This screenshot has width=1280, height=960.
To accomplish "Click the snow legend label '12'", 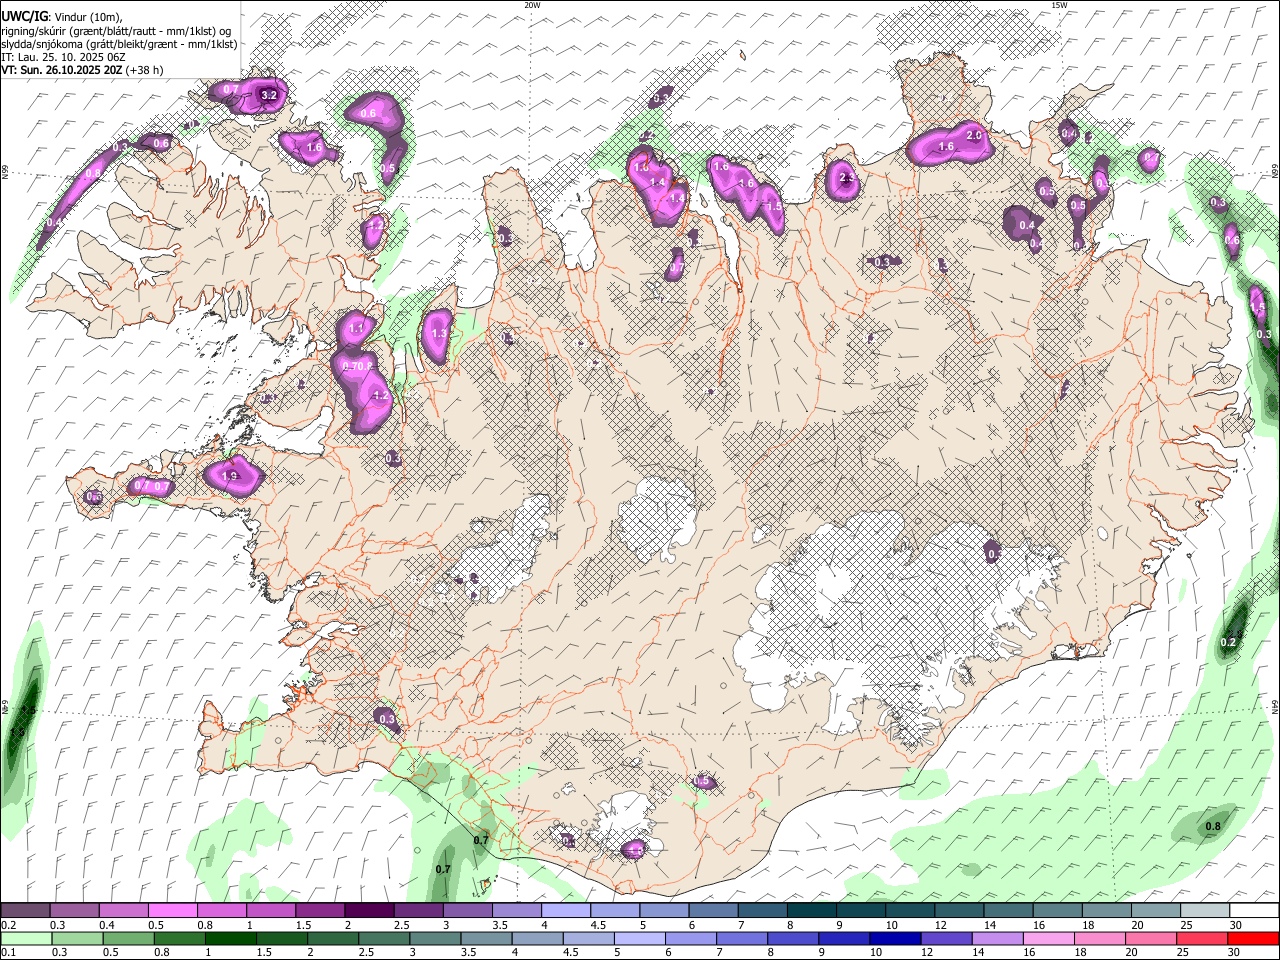I will pos(941,924).
